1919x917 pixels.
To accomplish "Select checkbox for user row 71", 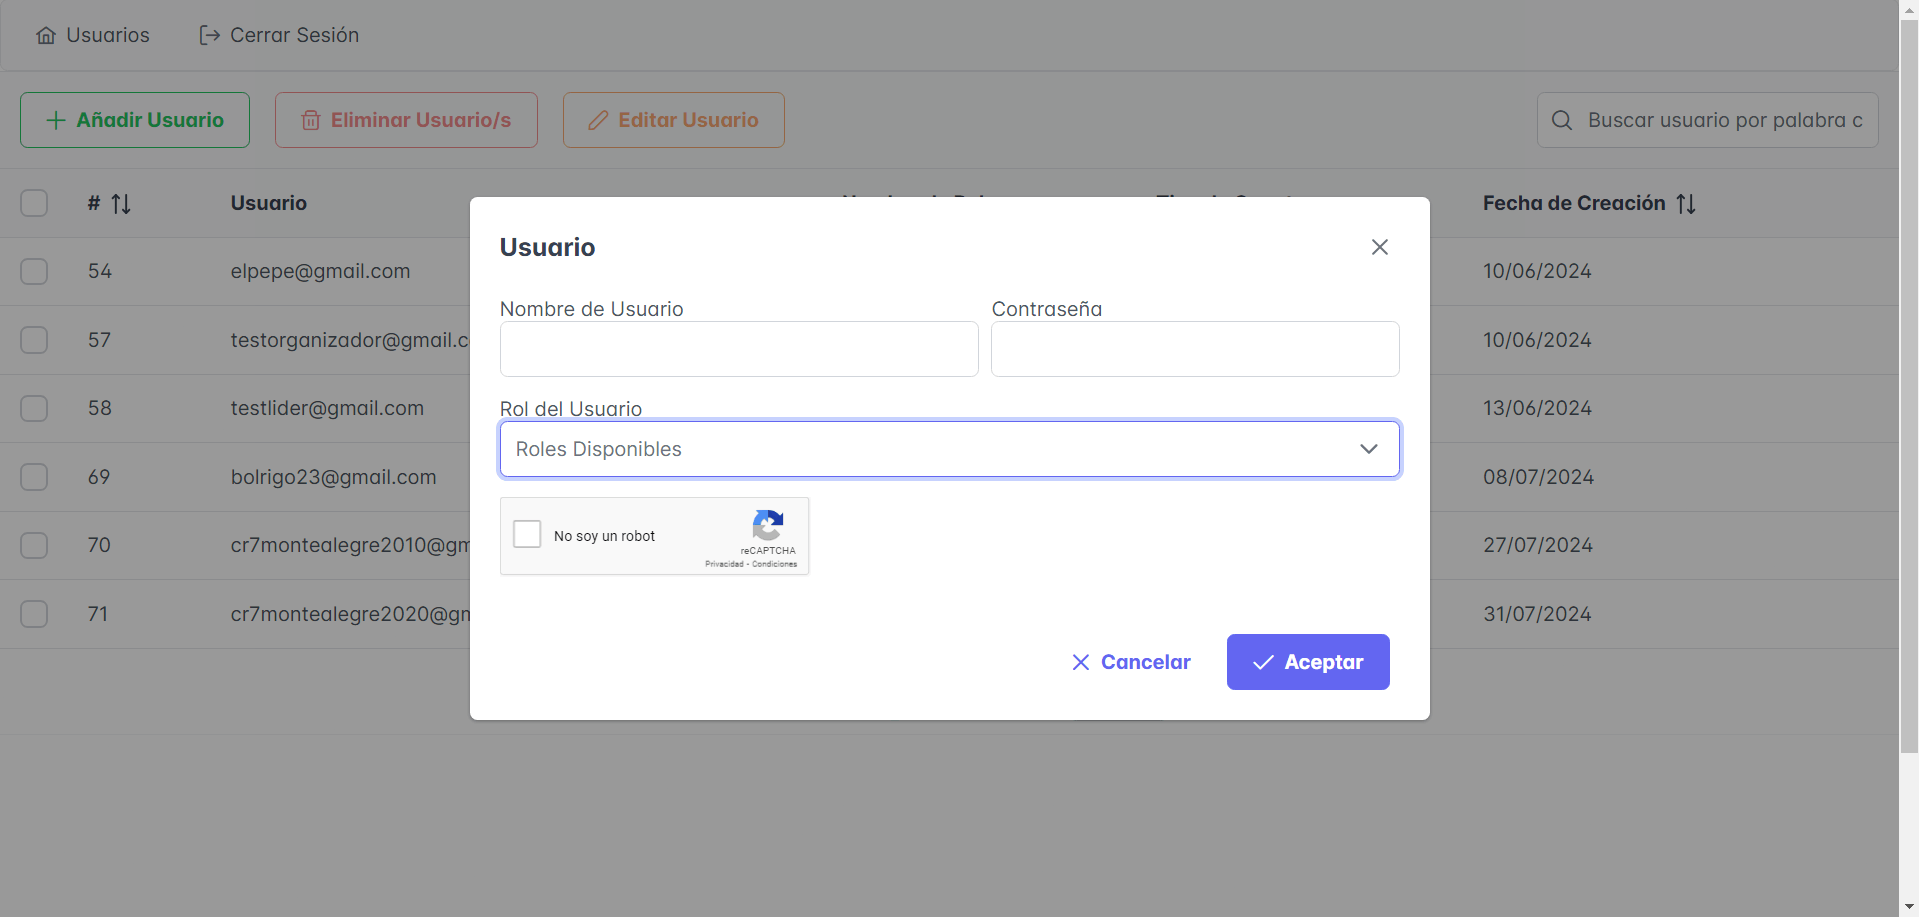I will (x=34, y=614).
